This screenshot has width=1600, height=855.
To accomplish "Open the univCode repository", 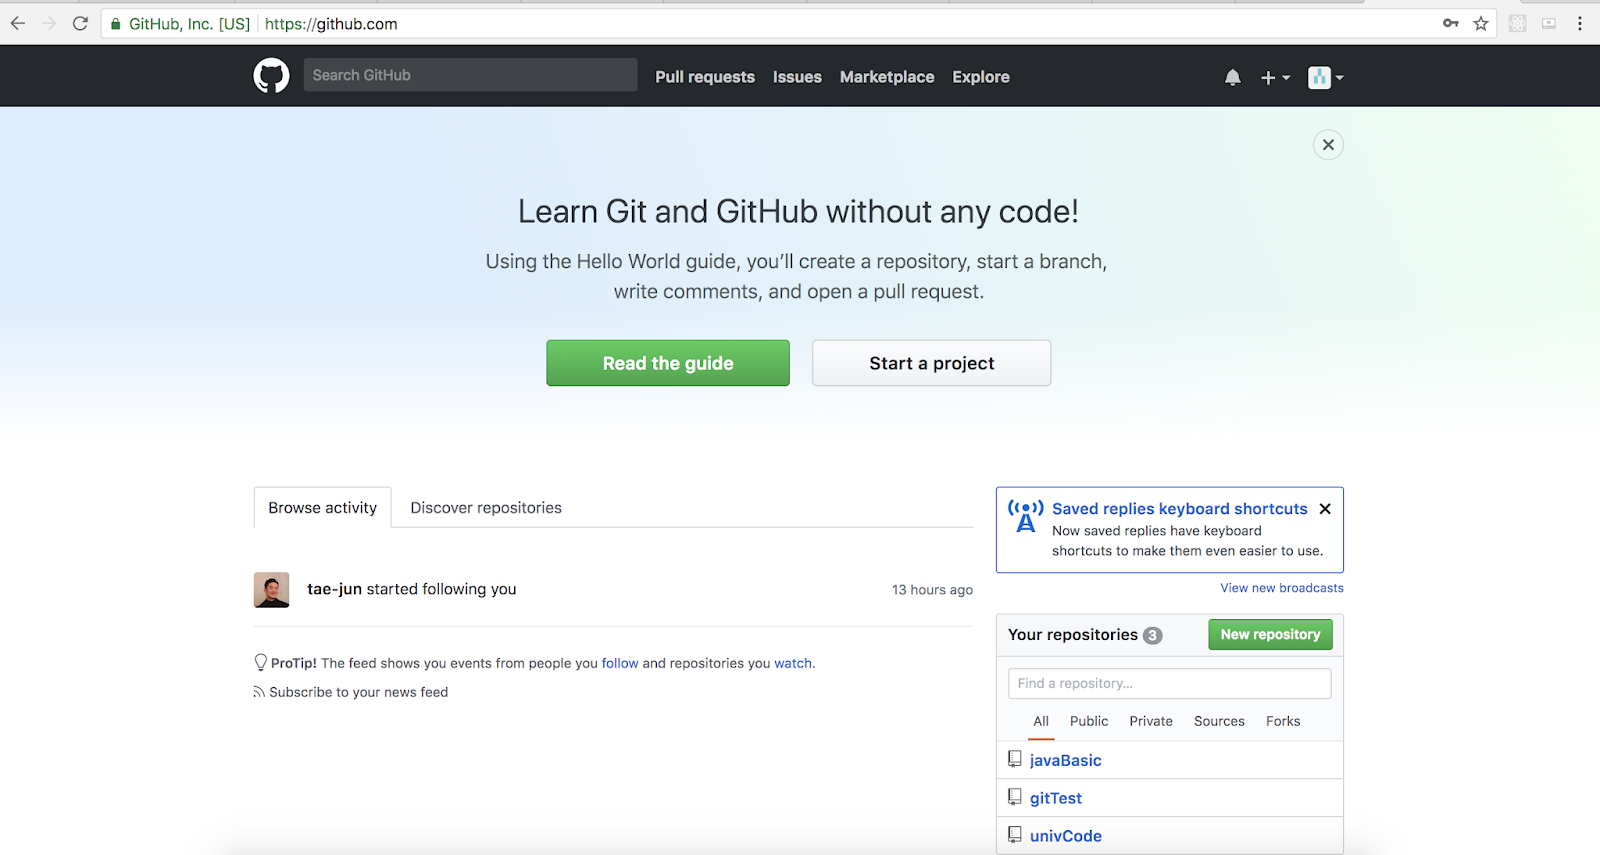I will [1066, 836].
